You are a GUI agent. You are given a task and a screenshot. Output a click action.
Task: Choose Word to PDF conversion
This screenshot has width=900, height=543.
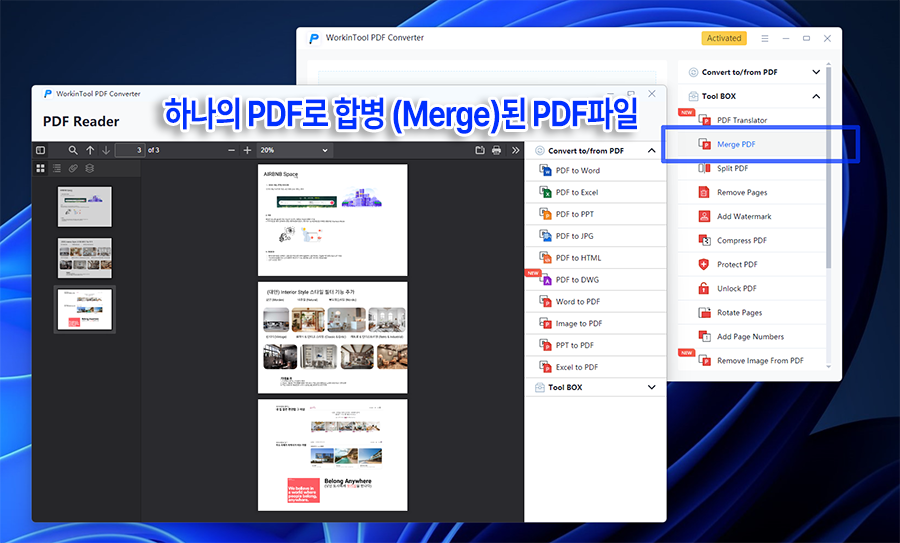596,301
